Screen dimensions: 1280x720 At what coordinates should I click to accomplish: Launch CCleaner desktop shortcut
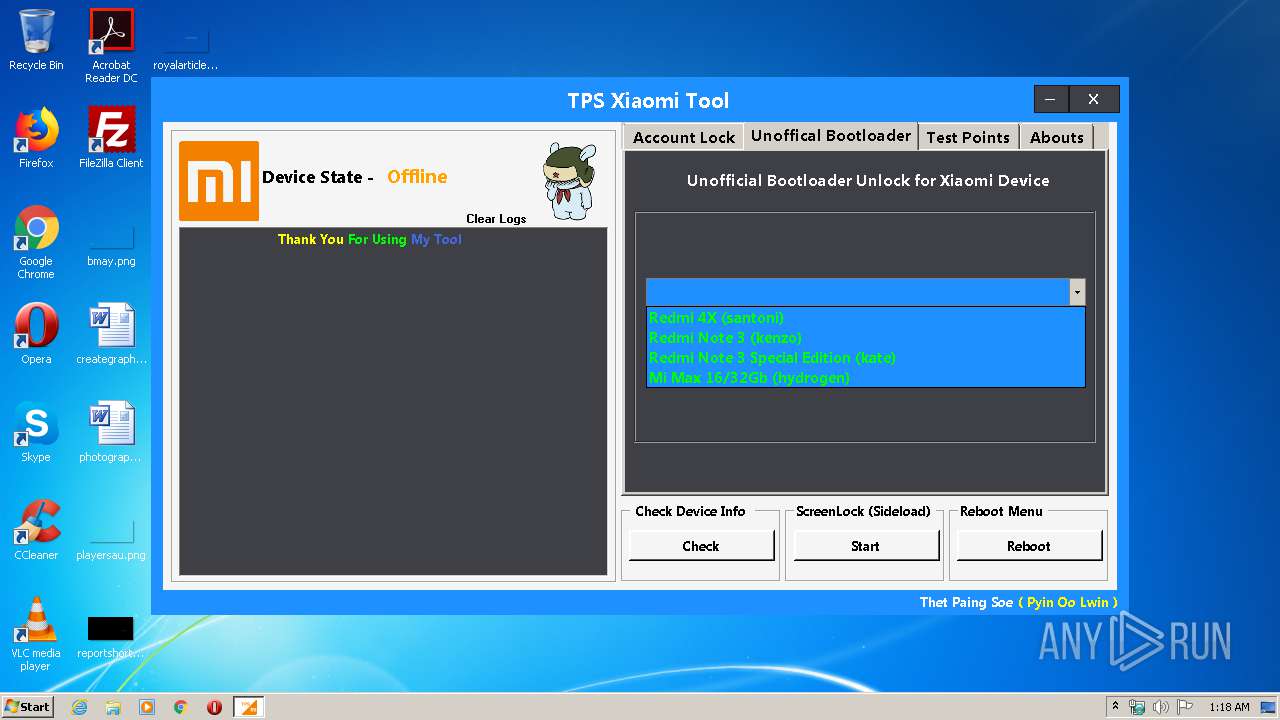[x=36, y=530]
